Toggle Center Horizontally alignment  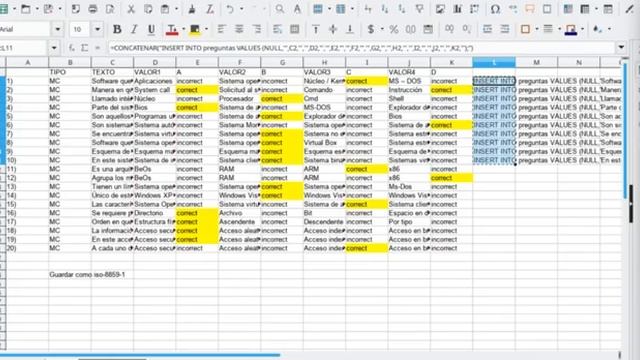click(239, 29)
